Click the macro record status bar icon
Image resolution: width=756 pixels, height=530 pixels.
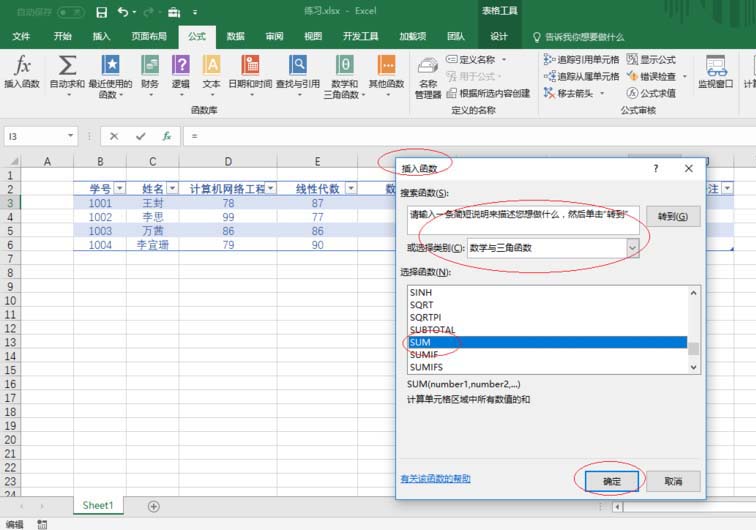tap(42, 524)
